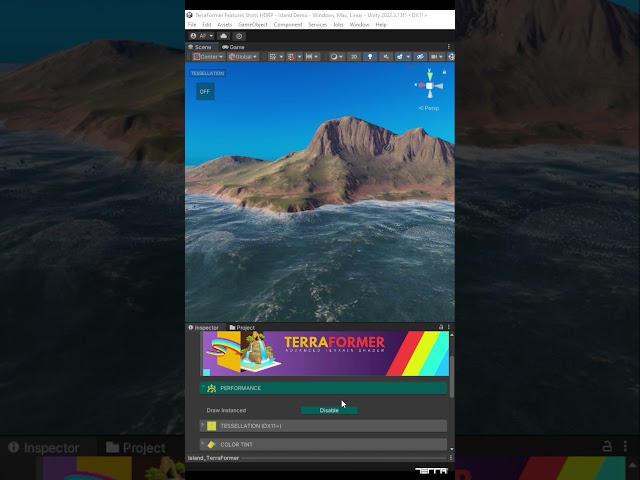Click the Unity logo in title bar

click(x=189, y=15)
